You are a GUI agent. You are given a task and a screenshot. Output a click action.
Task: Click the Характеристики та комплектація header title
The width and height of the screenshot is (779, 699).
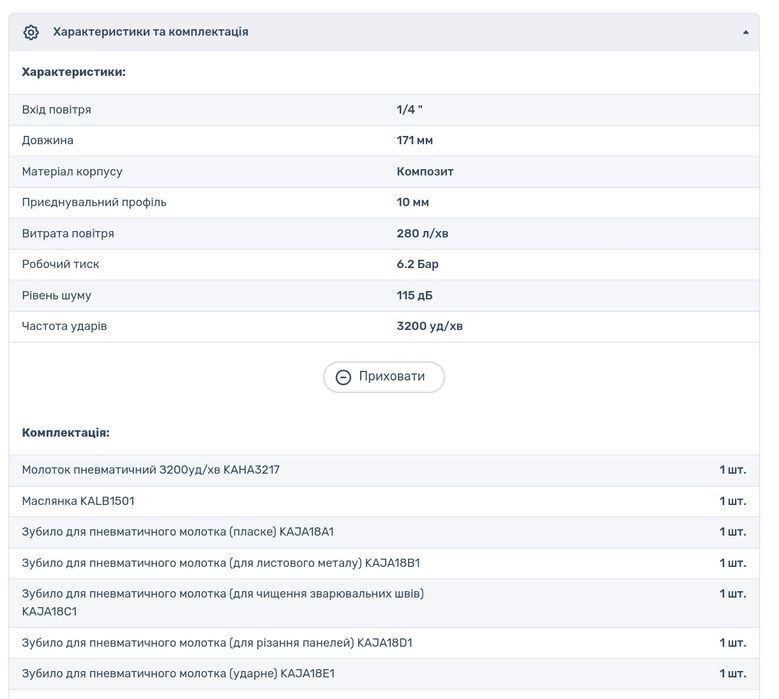[x=150, y=32]
